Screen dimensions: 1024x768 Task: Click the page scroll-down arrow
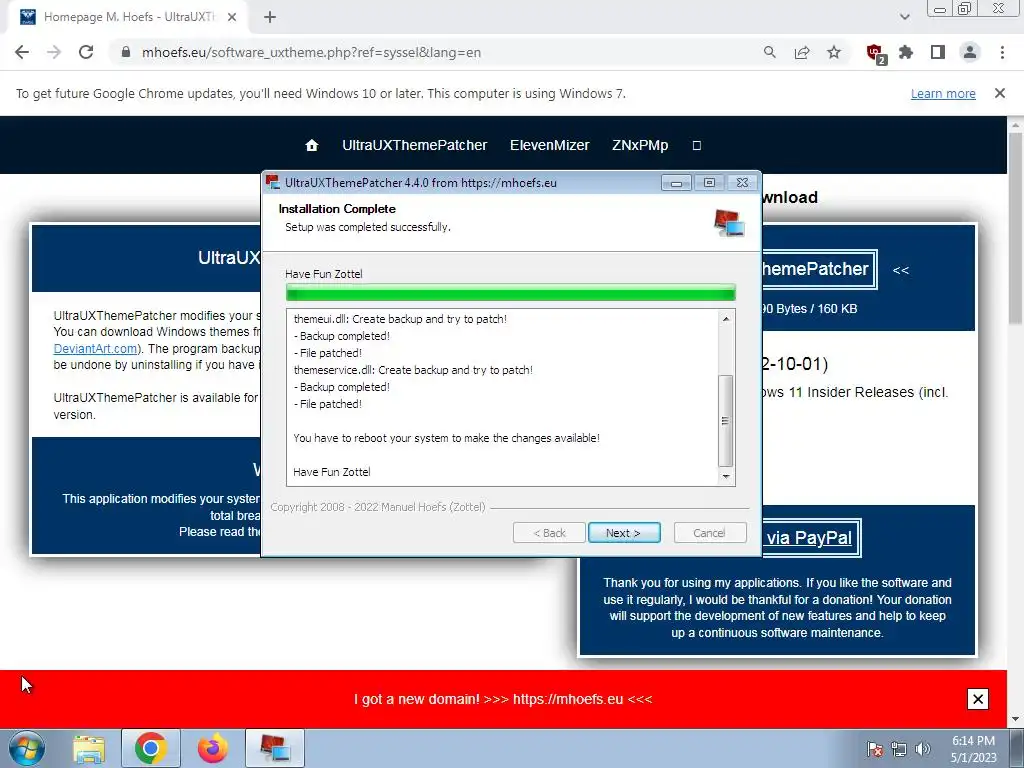click(x=1016, y=720)
